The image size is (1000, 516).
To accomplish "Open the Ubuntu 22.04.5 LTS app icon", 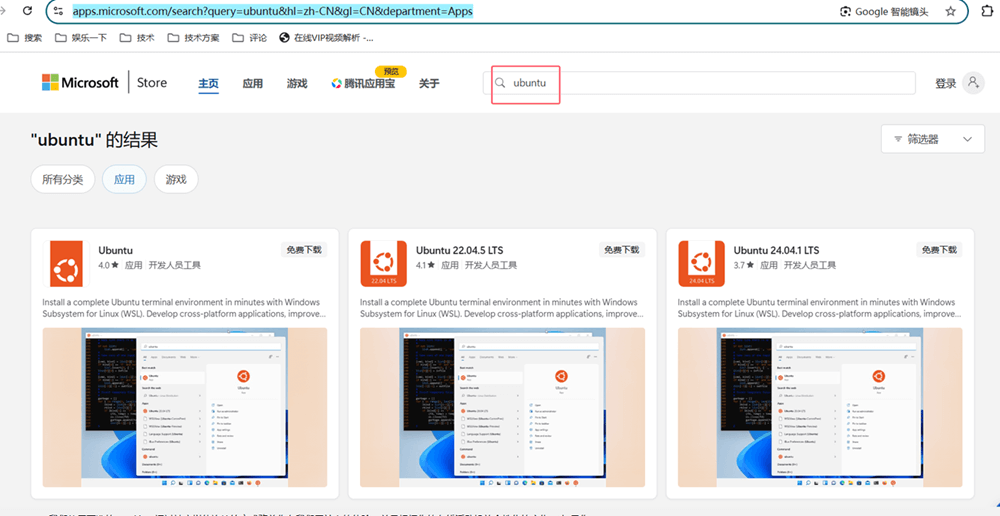I will click(384, 263).
